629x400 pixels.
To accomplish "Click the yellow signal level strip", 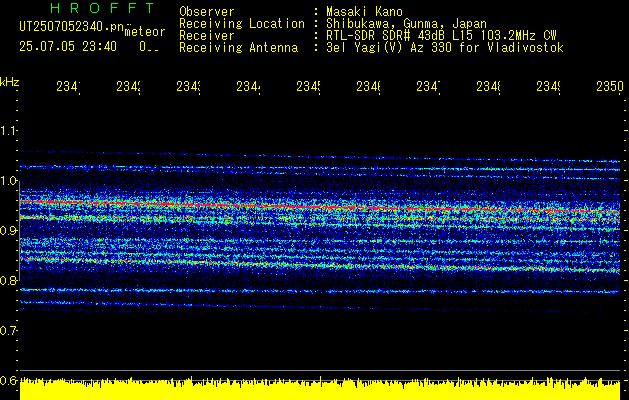I will [x=320, y=388].
